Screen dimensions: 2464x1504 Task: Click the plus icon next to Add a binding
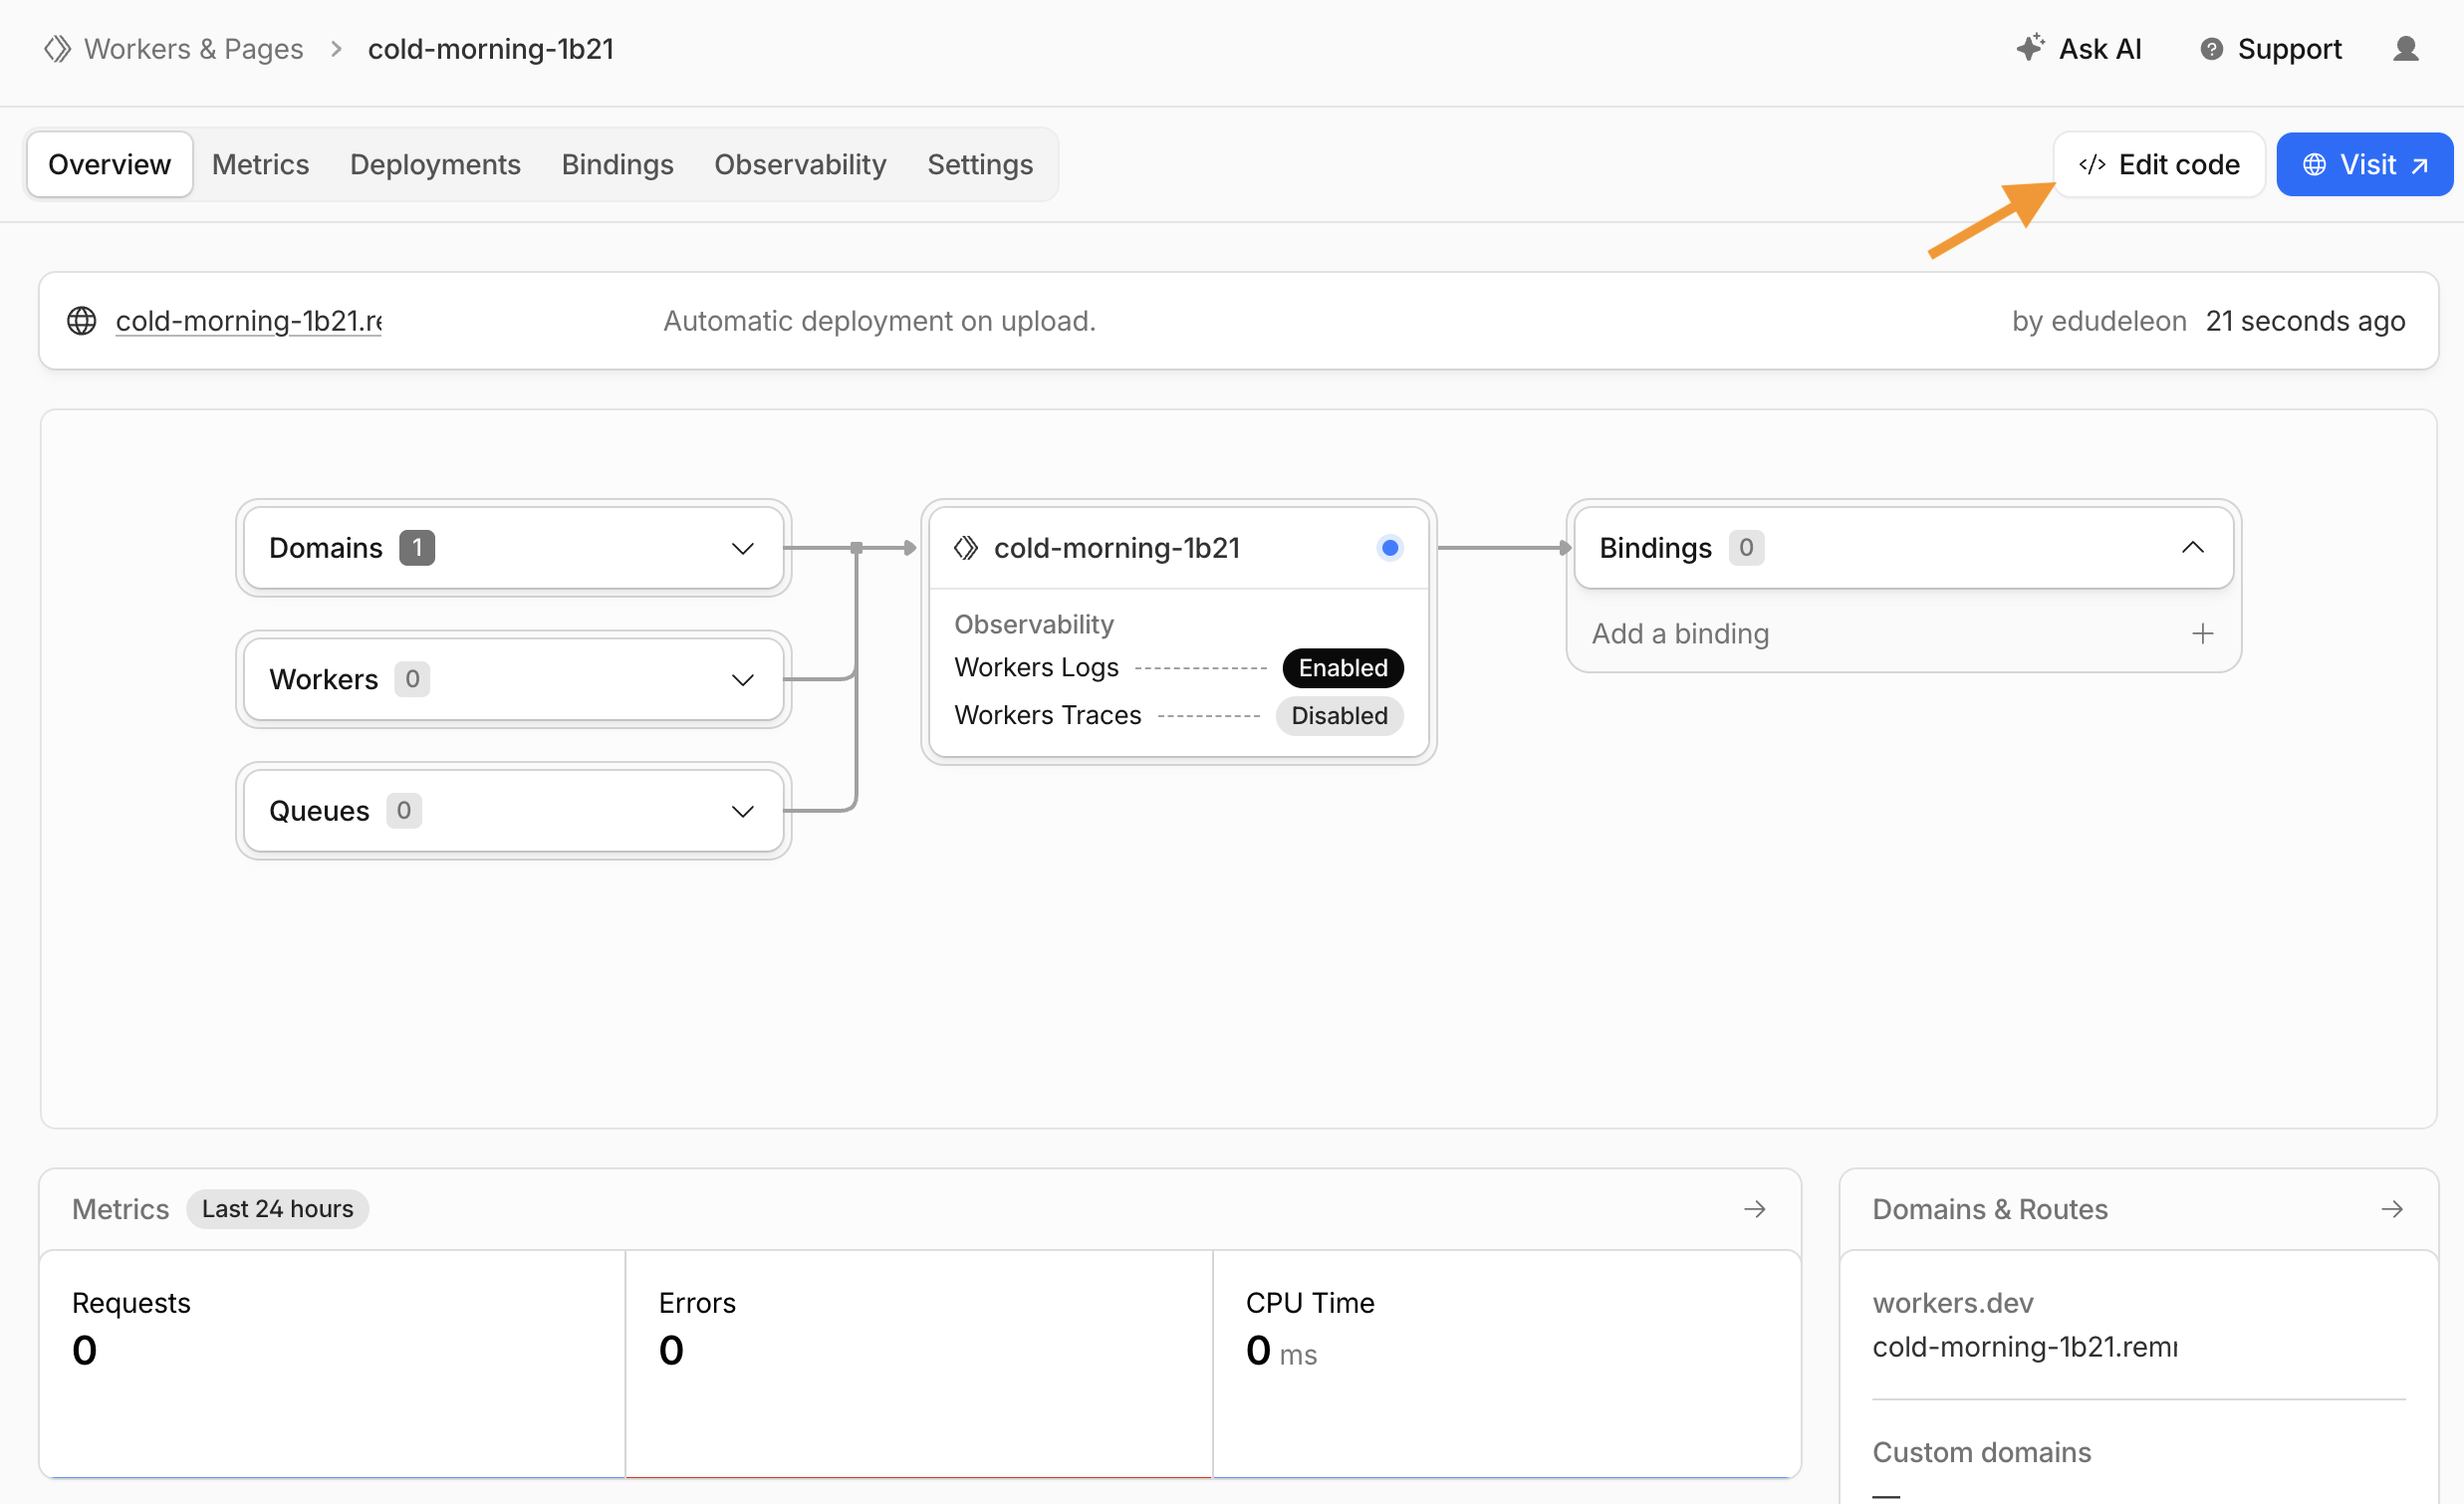[2202, 633]
